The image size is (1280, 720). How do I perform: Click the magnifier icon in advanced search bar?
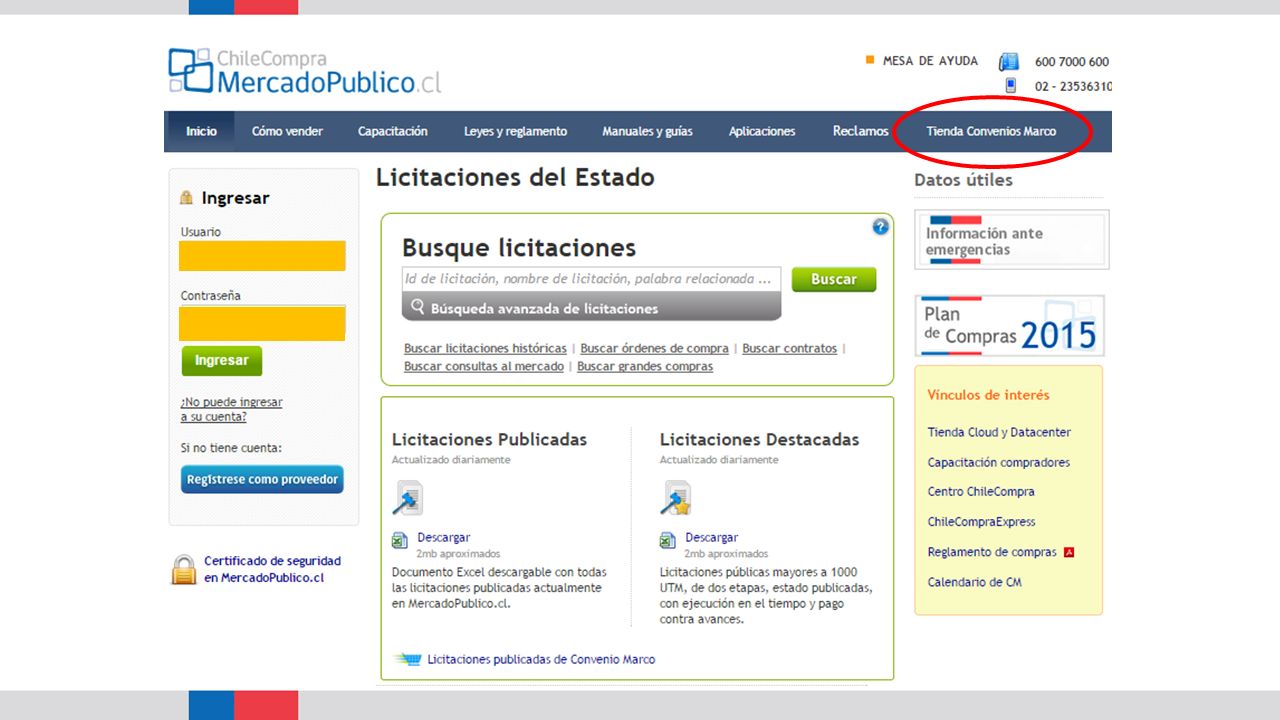(x=418, y=307)
